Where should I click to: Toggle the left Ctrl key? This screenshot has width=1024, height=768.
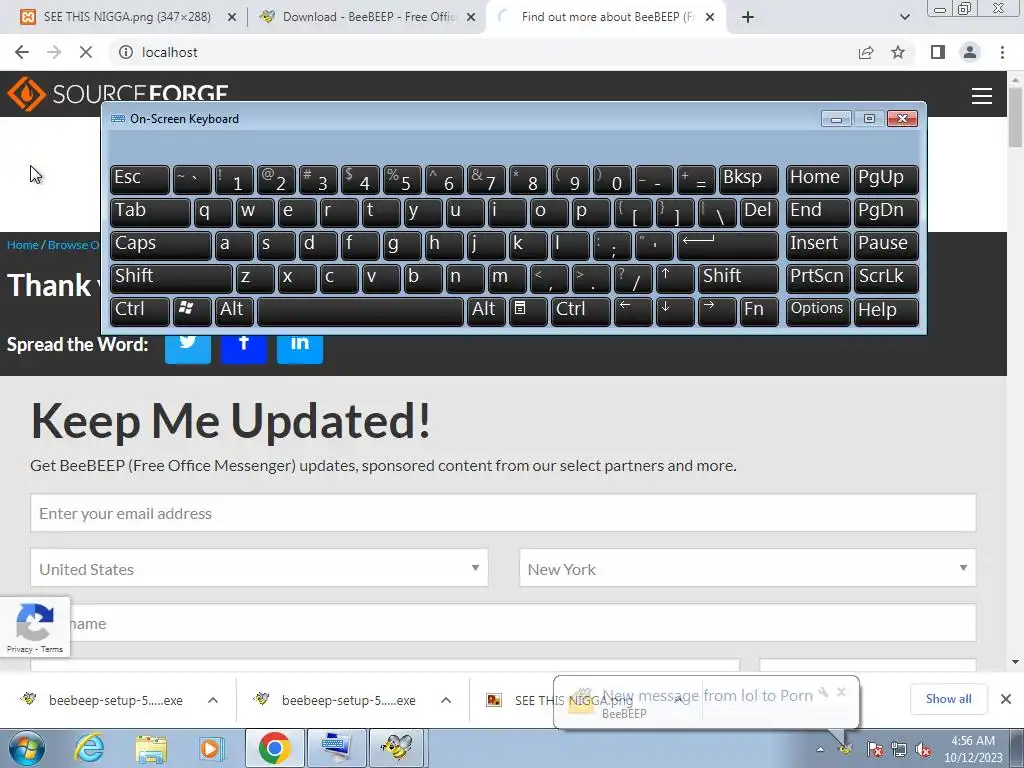pos(140,310)
